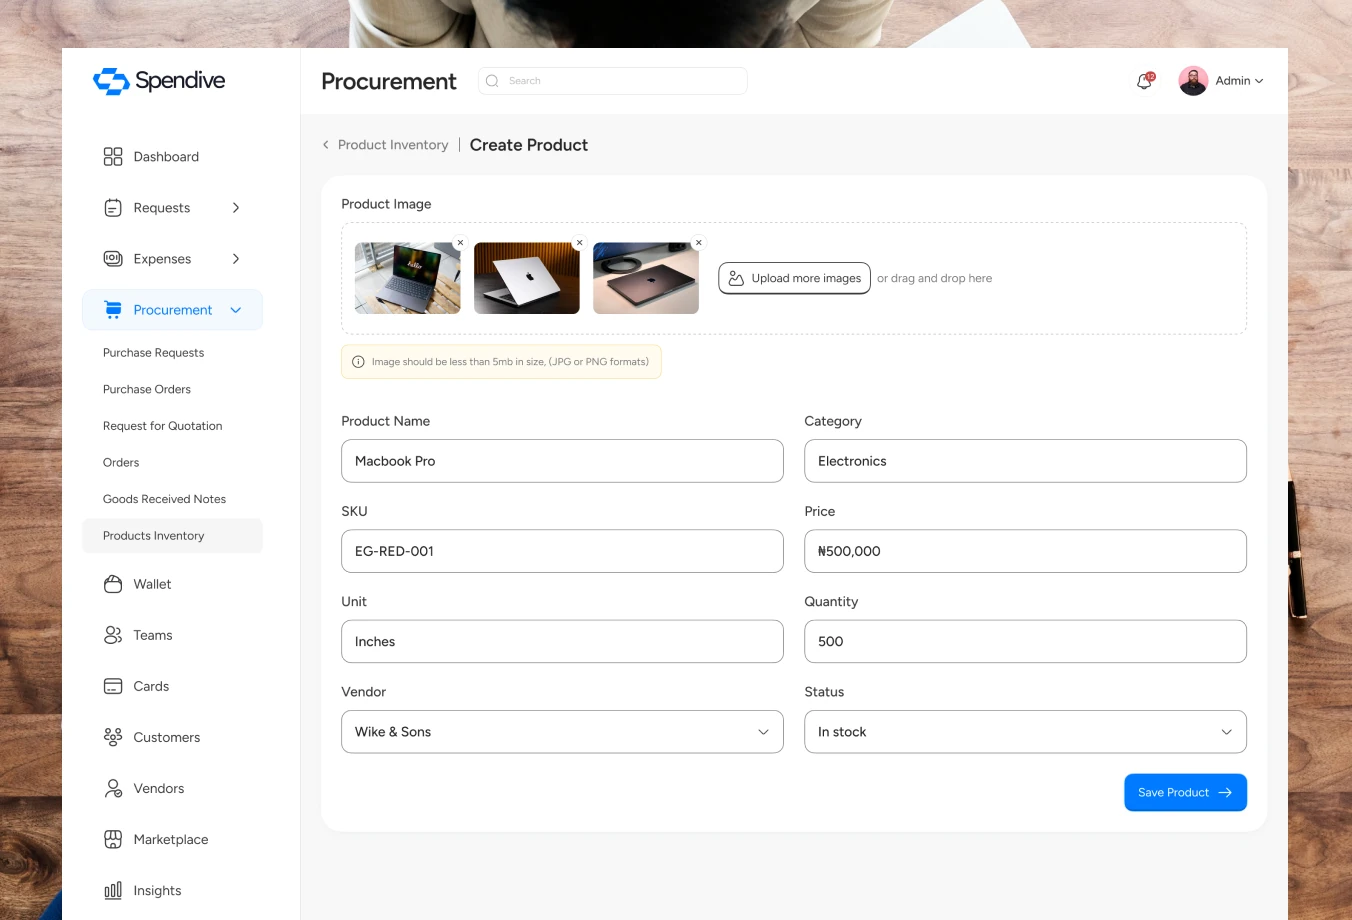Open the Status dropdown showing In stock
Screen dimensions: 1352x920
(1025, 732)
